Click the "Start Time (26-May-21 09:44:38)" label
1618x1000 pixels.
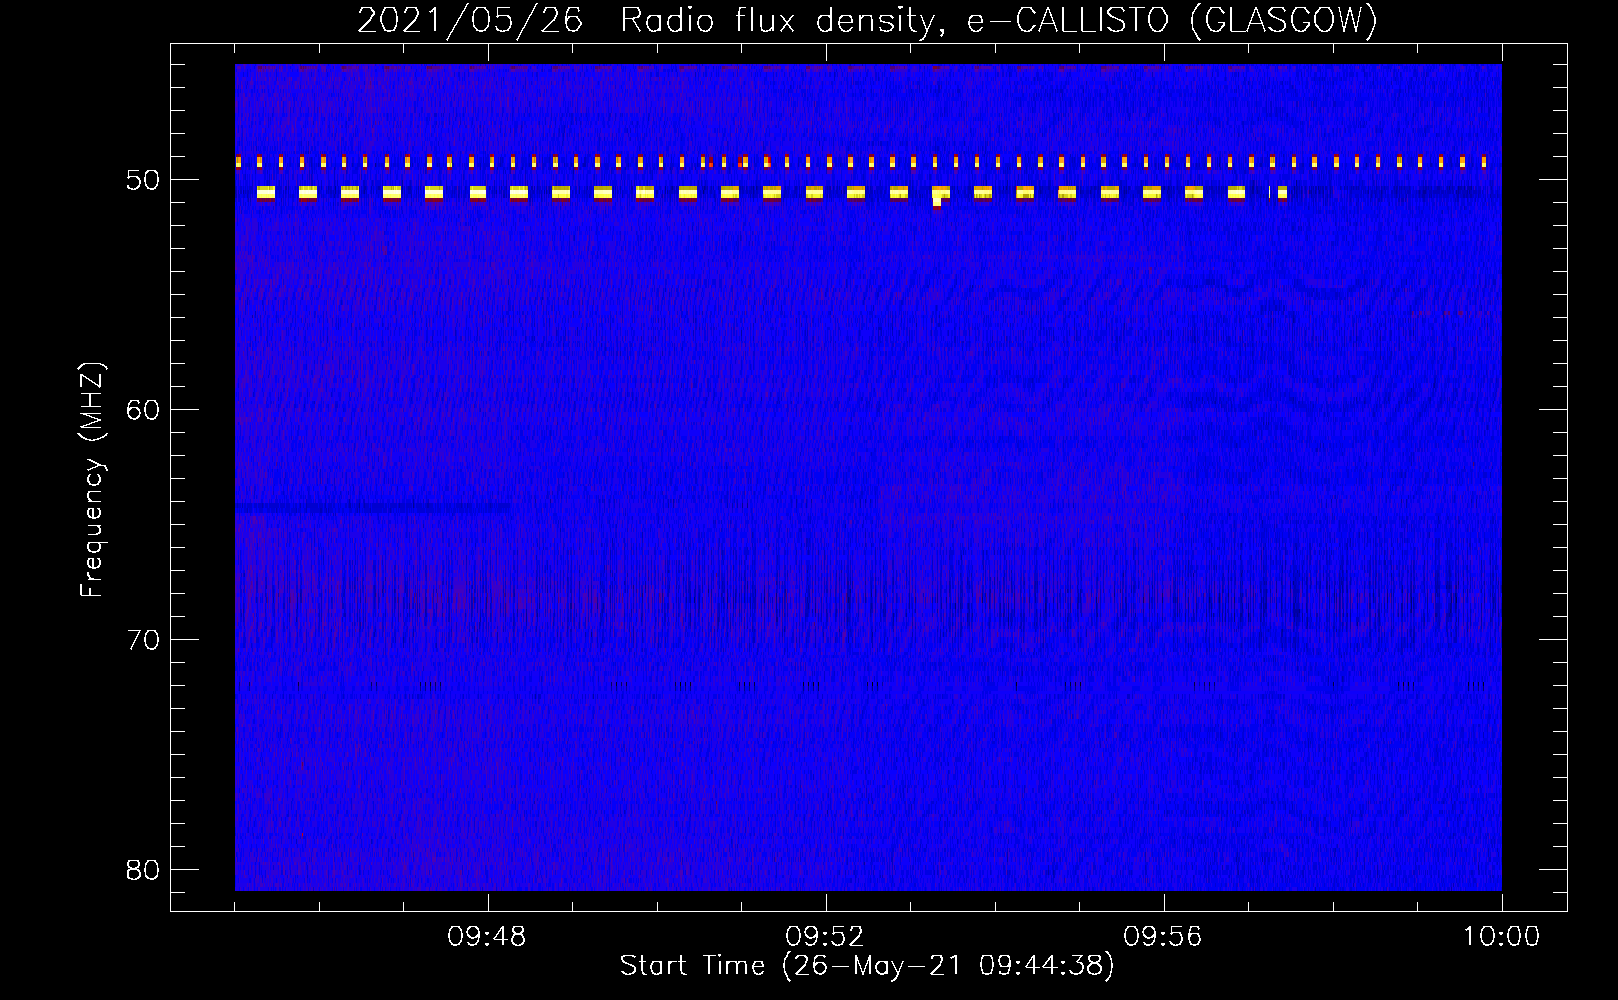[867, 966]
